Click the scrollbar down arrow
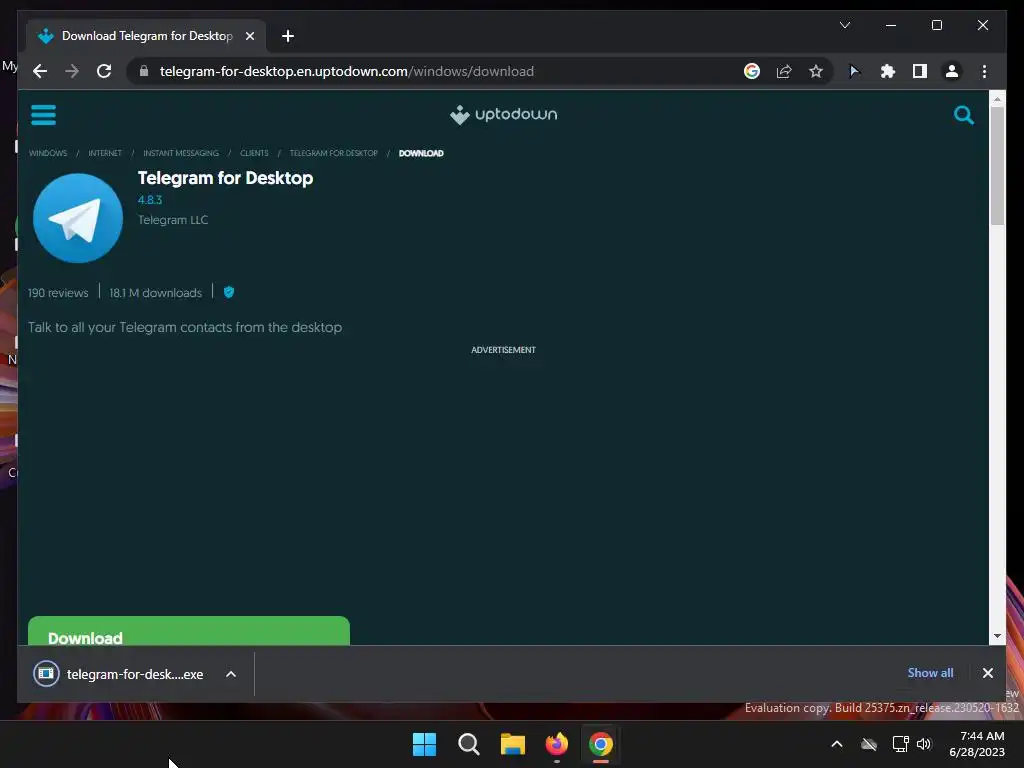Screen dimensions: 1024x768 click(x=997, y=636)
